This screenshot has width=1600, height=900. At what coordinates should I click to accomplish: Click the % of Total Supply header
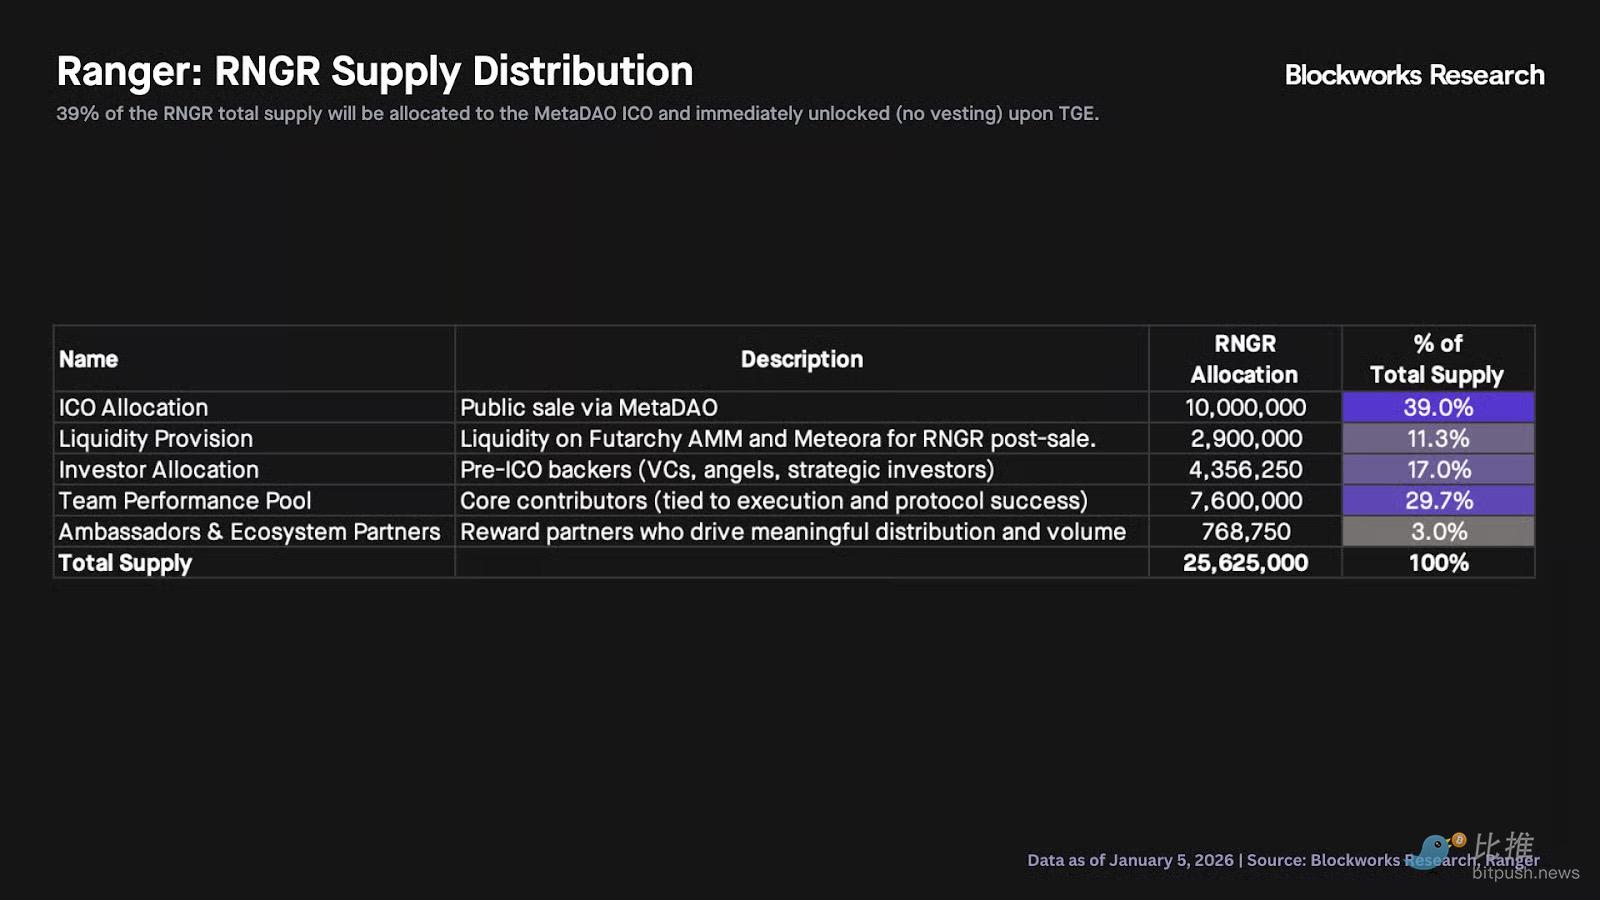tap(1437, 359)
